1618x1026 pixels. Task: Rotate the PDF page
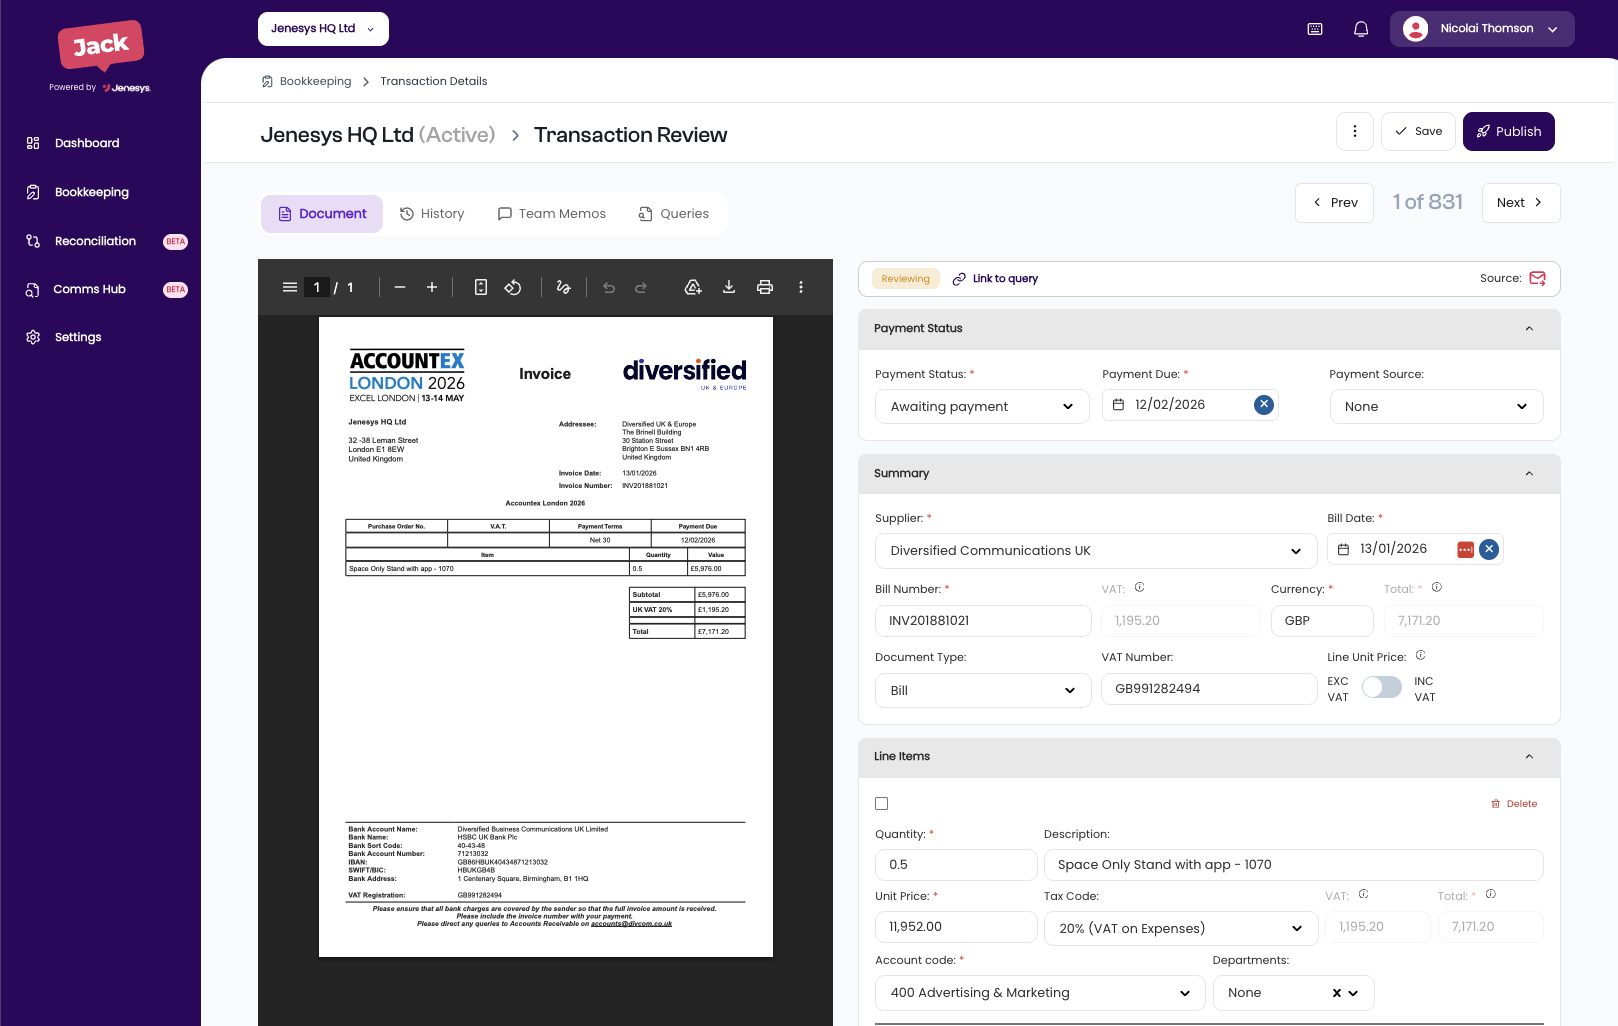513,287
